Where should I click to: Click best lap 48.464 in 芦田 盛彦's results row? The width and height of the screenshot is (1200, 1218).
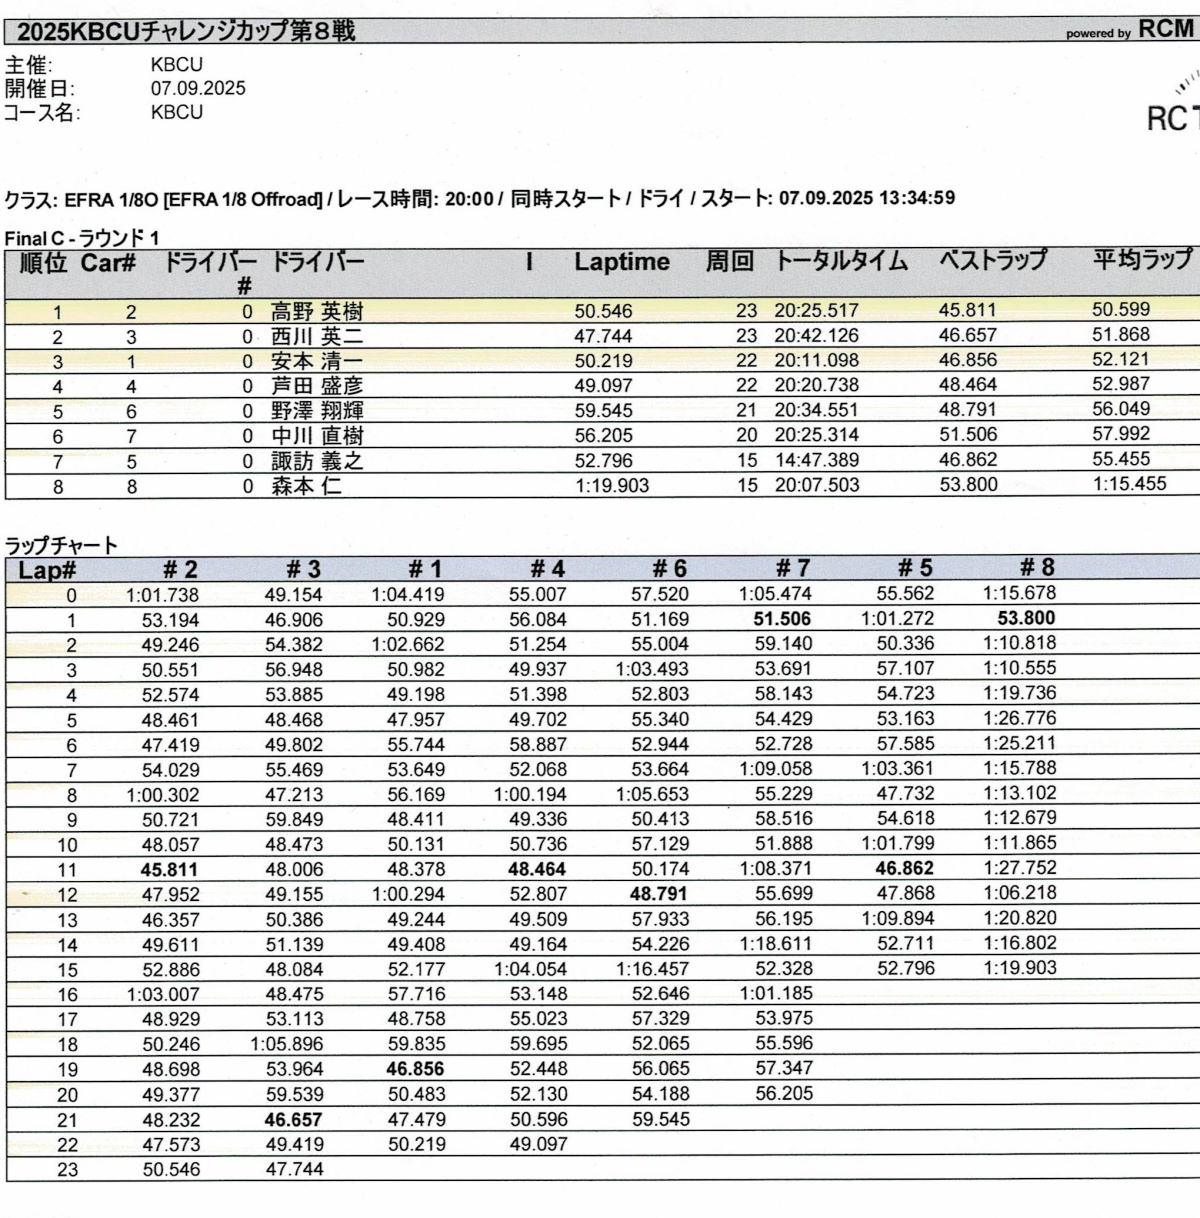[967, 385]
